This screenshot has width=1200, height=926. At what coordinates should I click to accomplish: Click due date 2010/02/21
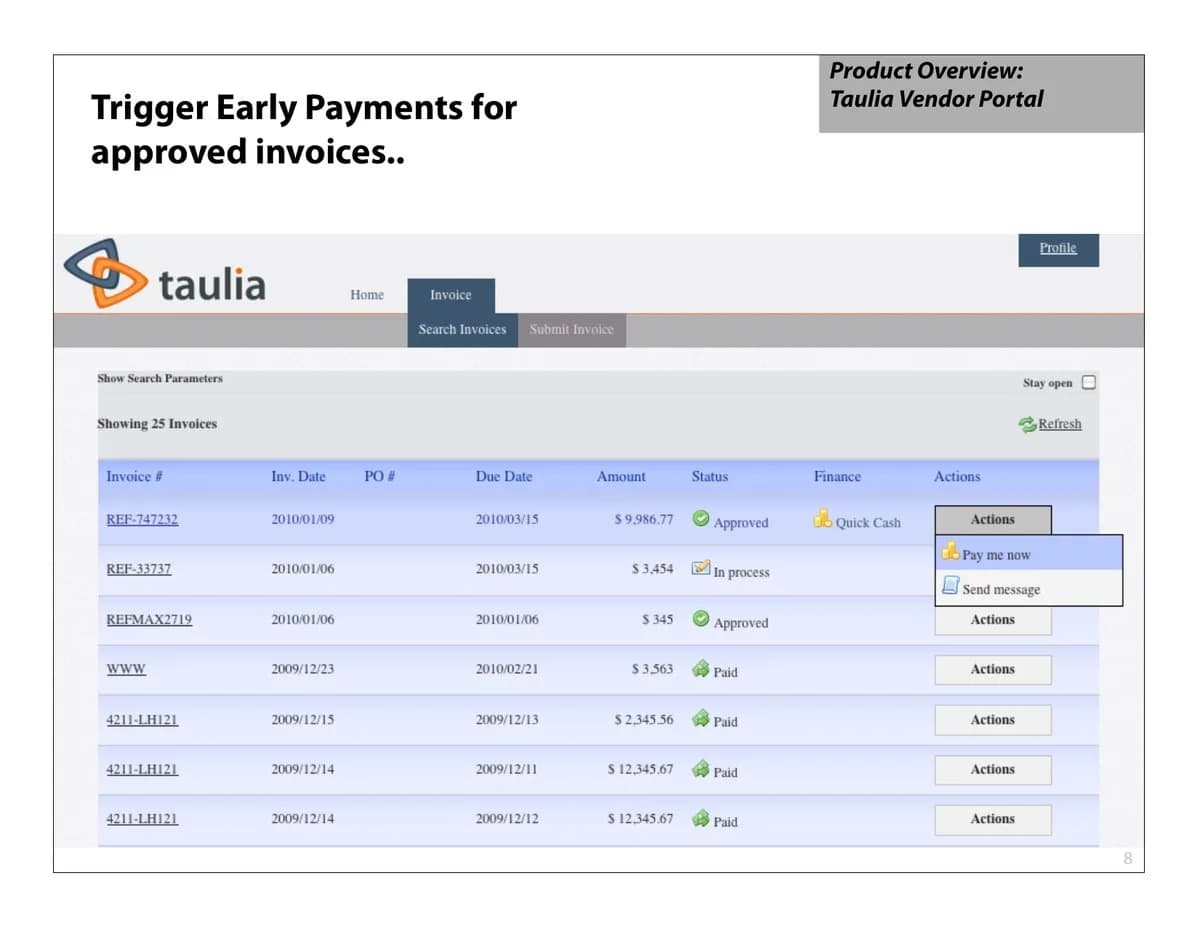tap(507, 669)
